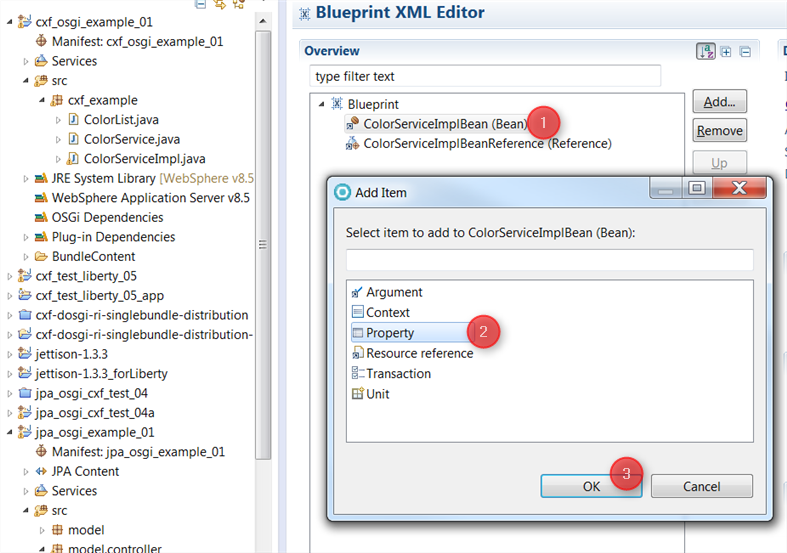787x553 pixels.
Task: Select Unit in Add Item list
Action: 377,394
